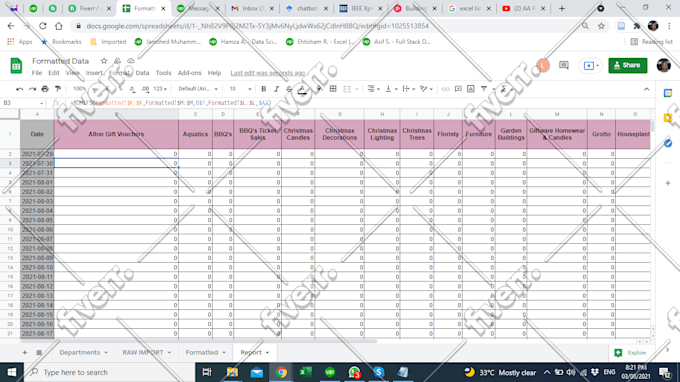This screenshot has height=382, width=680.
Task: Open the Departments sheet tab dropdown arrow
Action: pyautogui.click(x=106, y=353)
